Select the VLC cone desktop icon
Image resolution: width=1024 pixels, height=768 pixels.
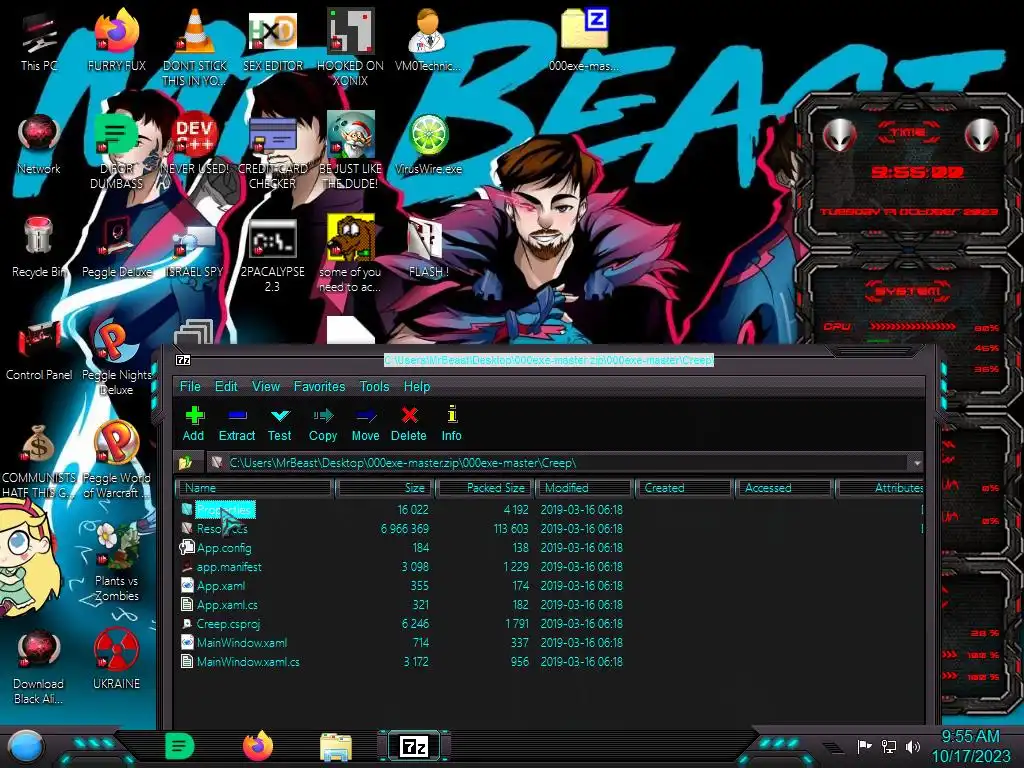[195, 47]
